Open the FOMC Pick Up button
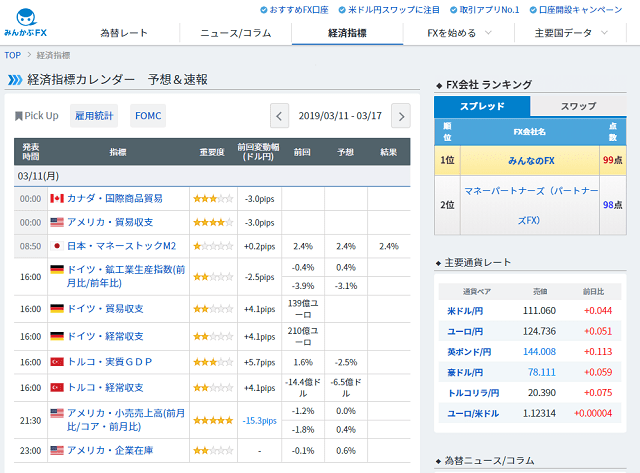 tap(148, 116)
